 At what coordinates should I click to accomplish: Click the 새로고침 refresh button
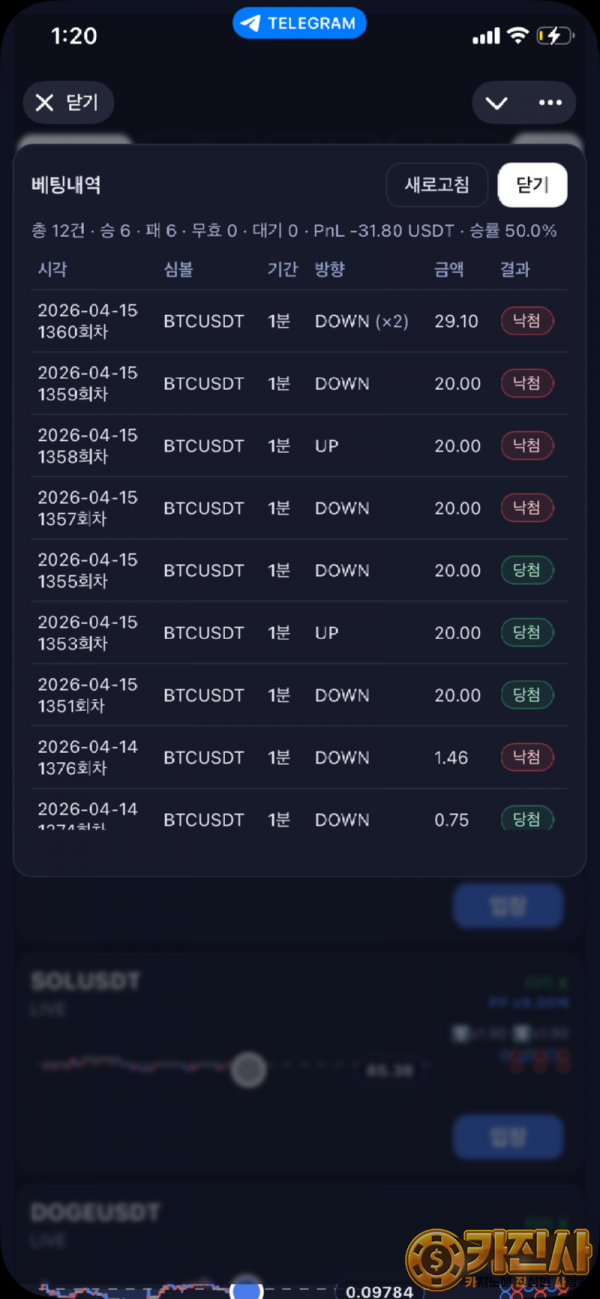[x=436, y=185]
